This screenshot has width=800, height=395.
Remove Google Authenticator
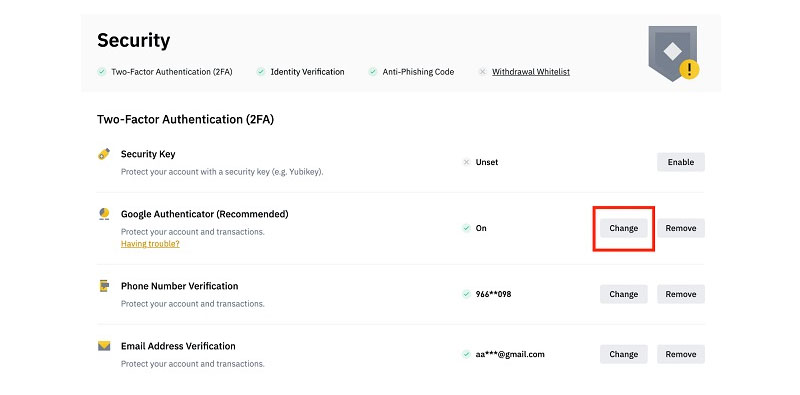click(681, 228)
